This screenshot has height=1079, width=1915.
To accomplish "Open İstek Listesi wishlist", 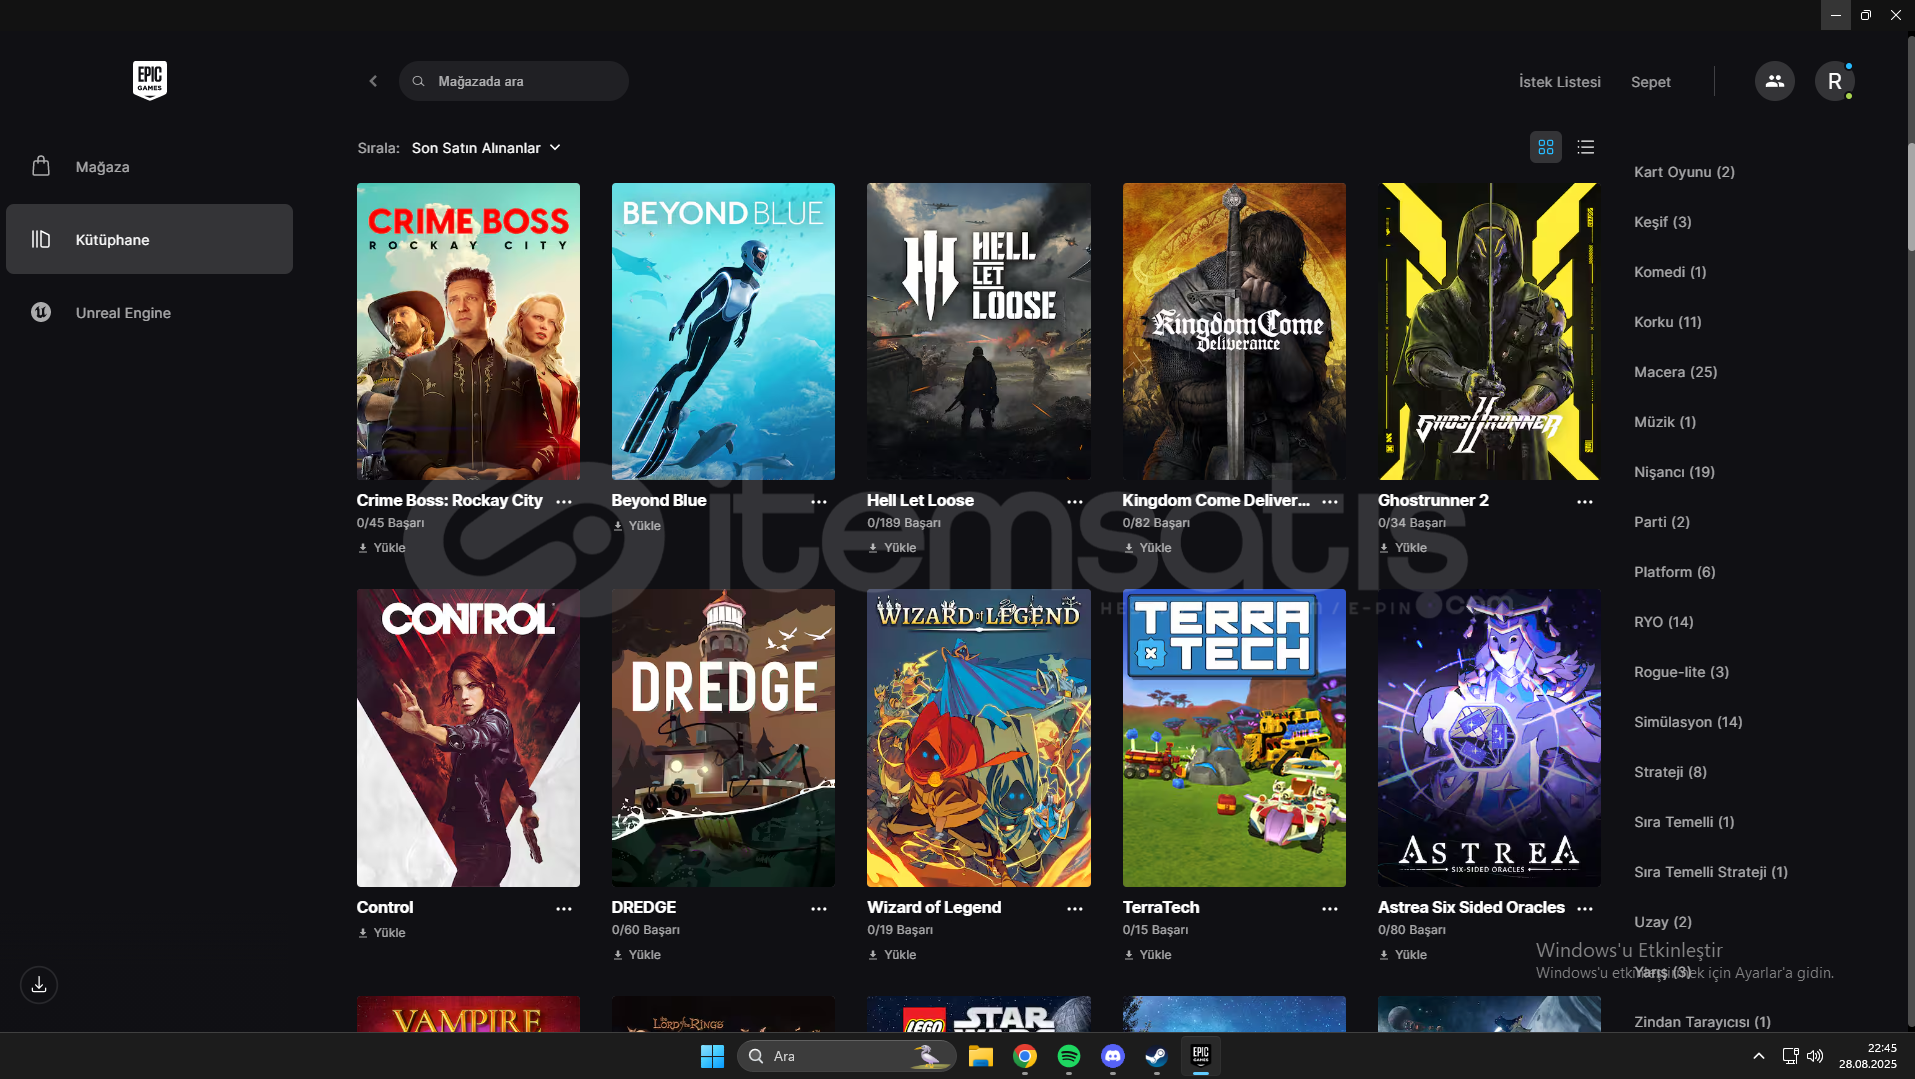I will (x=1559, y=82).
